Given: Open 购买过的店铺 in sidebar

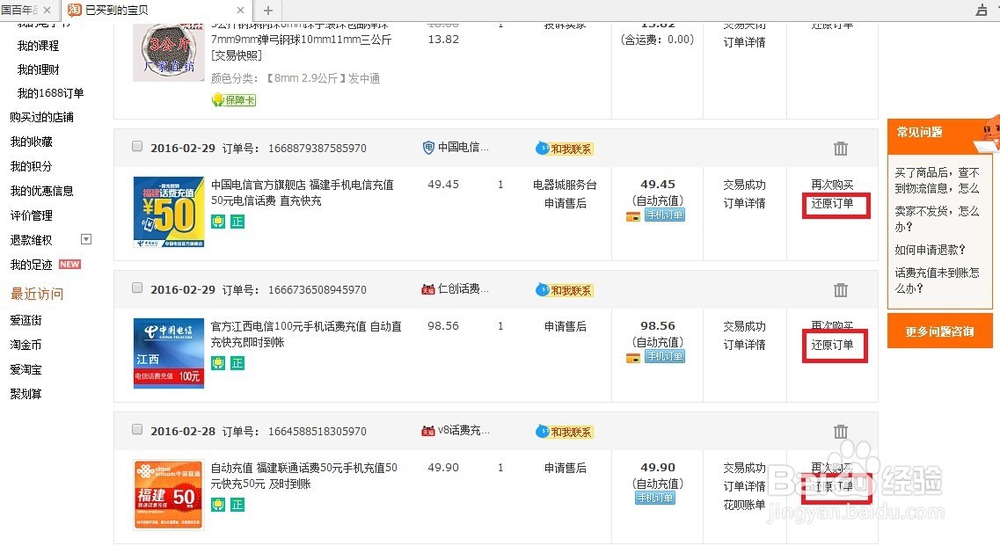Looking at the screenshot, I should coord(41,117).
